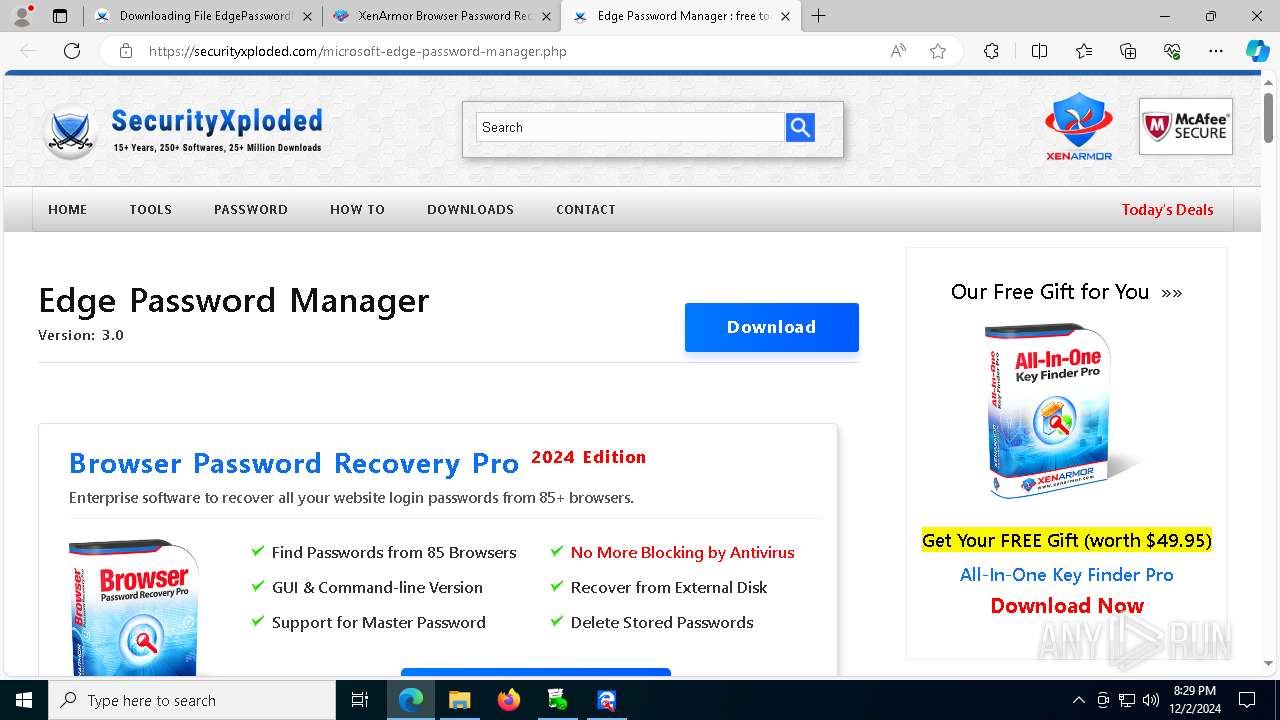The image size is (1280, 720).
Task: Open the DOWNLOADS navigation menu item
Action: pos(470,209)
